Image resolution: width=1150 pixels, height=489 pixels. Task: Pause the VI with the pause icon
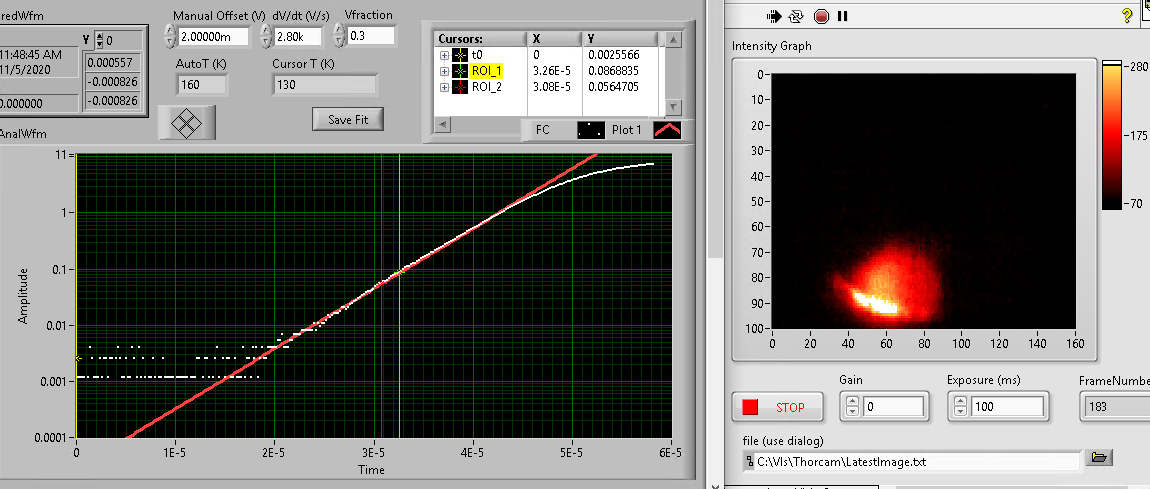[843, 16]
